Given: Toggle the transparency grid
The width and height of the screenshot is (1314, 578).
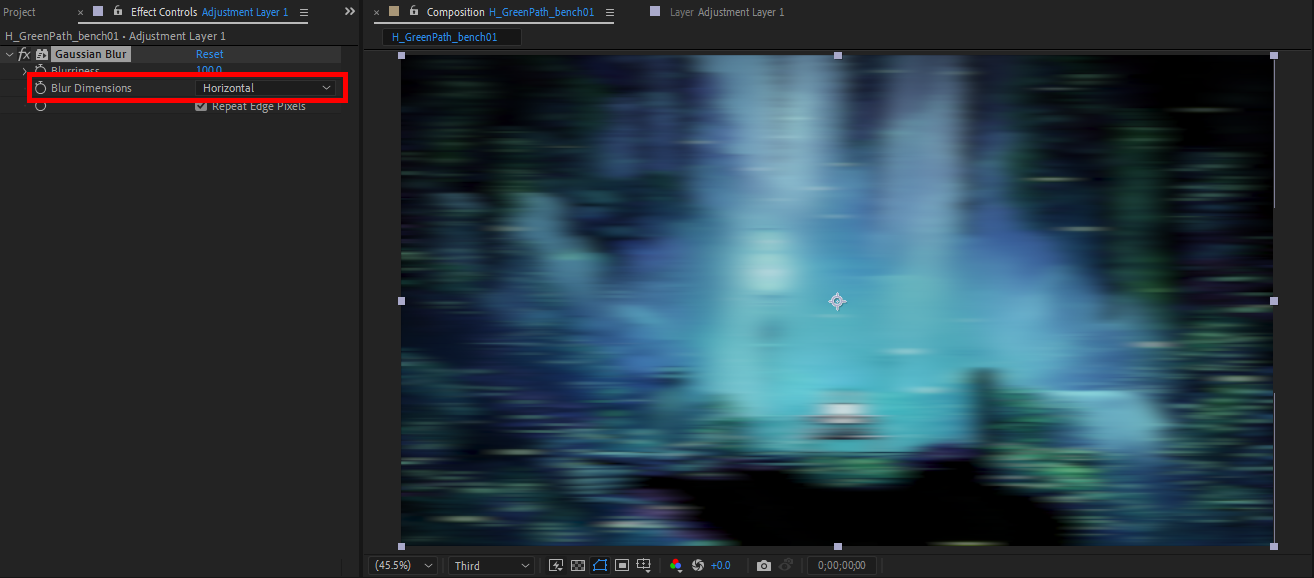Looking at the screenshot, I should tap(577, 565).
